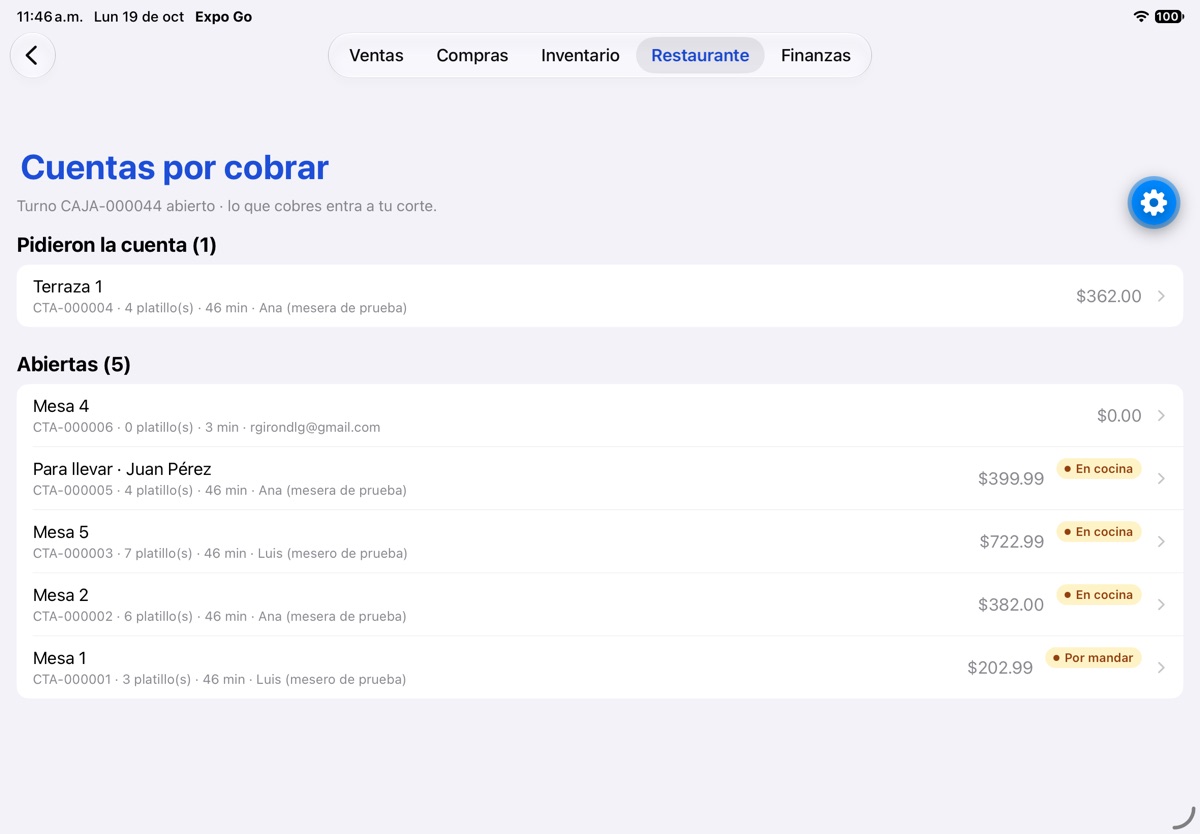Open the Mesa 4 row chevron
The width and height of the screenshot is (1200, 834).
click(x=1161, y=415)
